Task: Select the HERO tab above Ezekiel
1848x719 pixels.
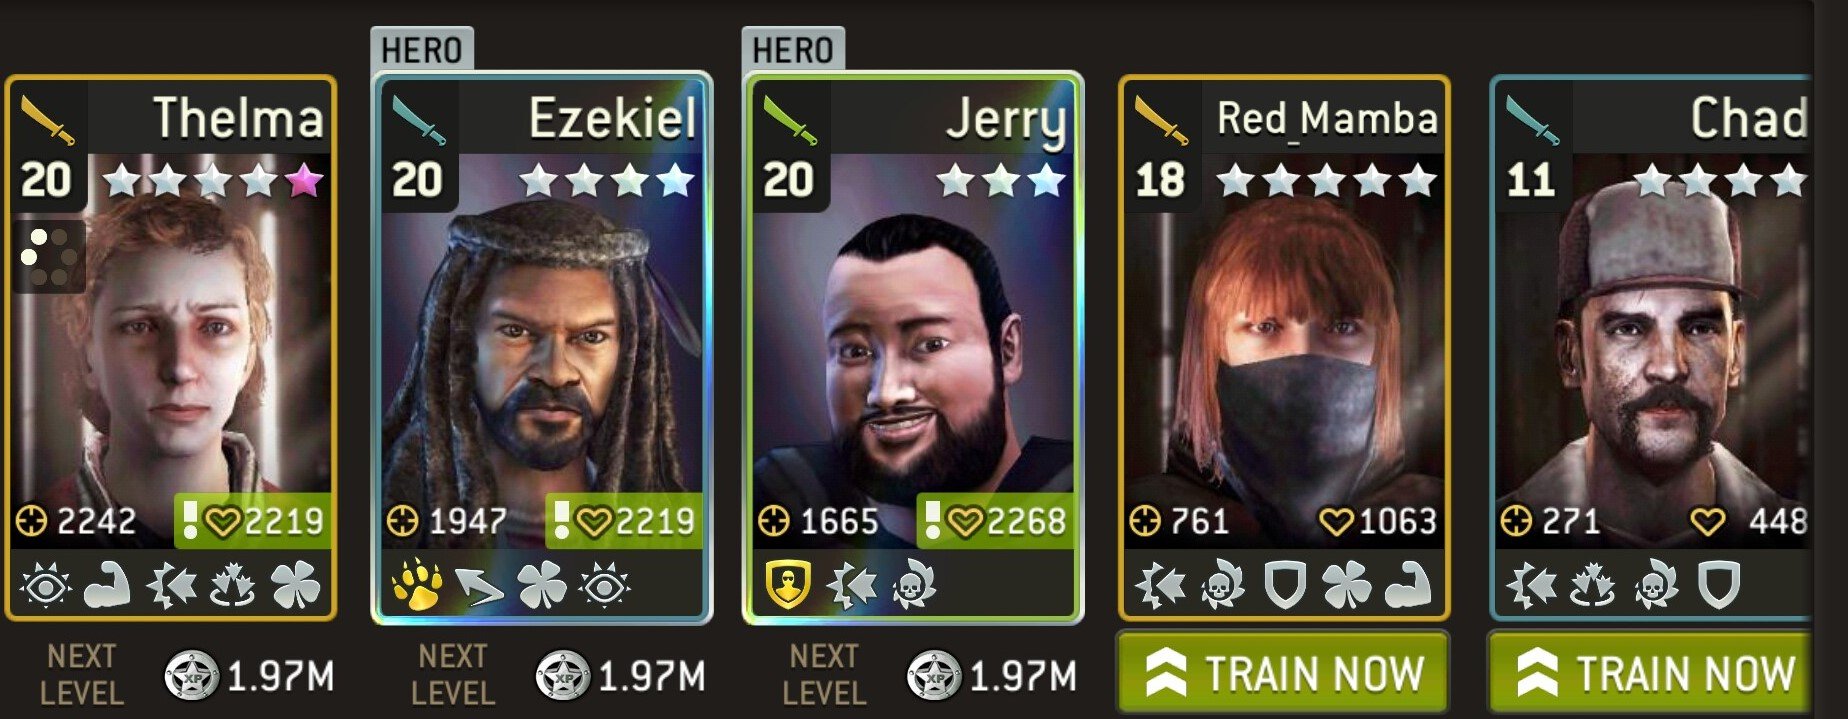Action: pos(421,49)
